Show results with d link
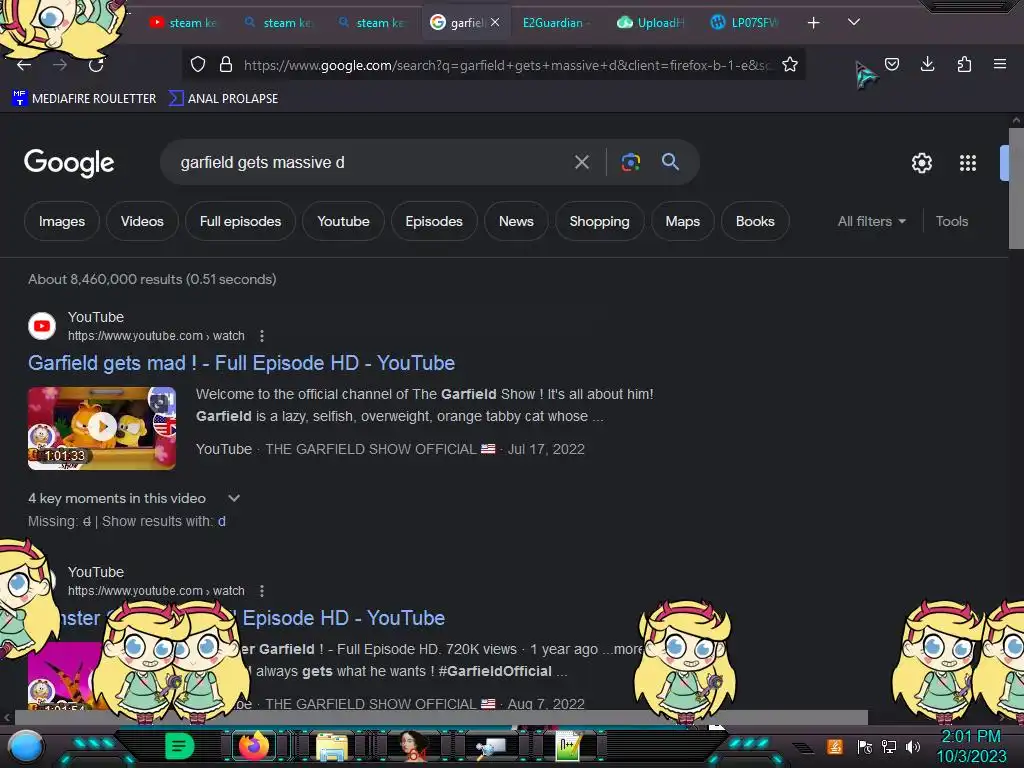This screenshot has width=1024, height=768. (x=222, y=521)
